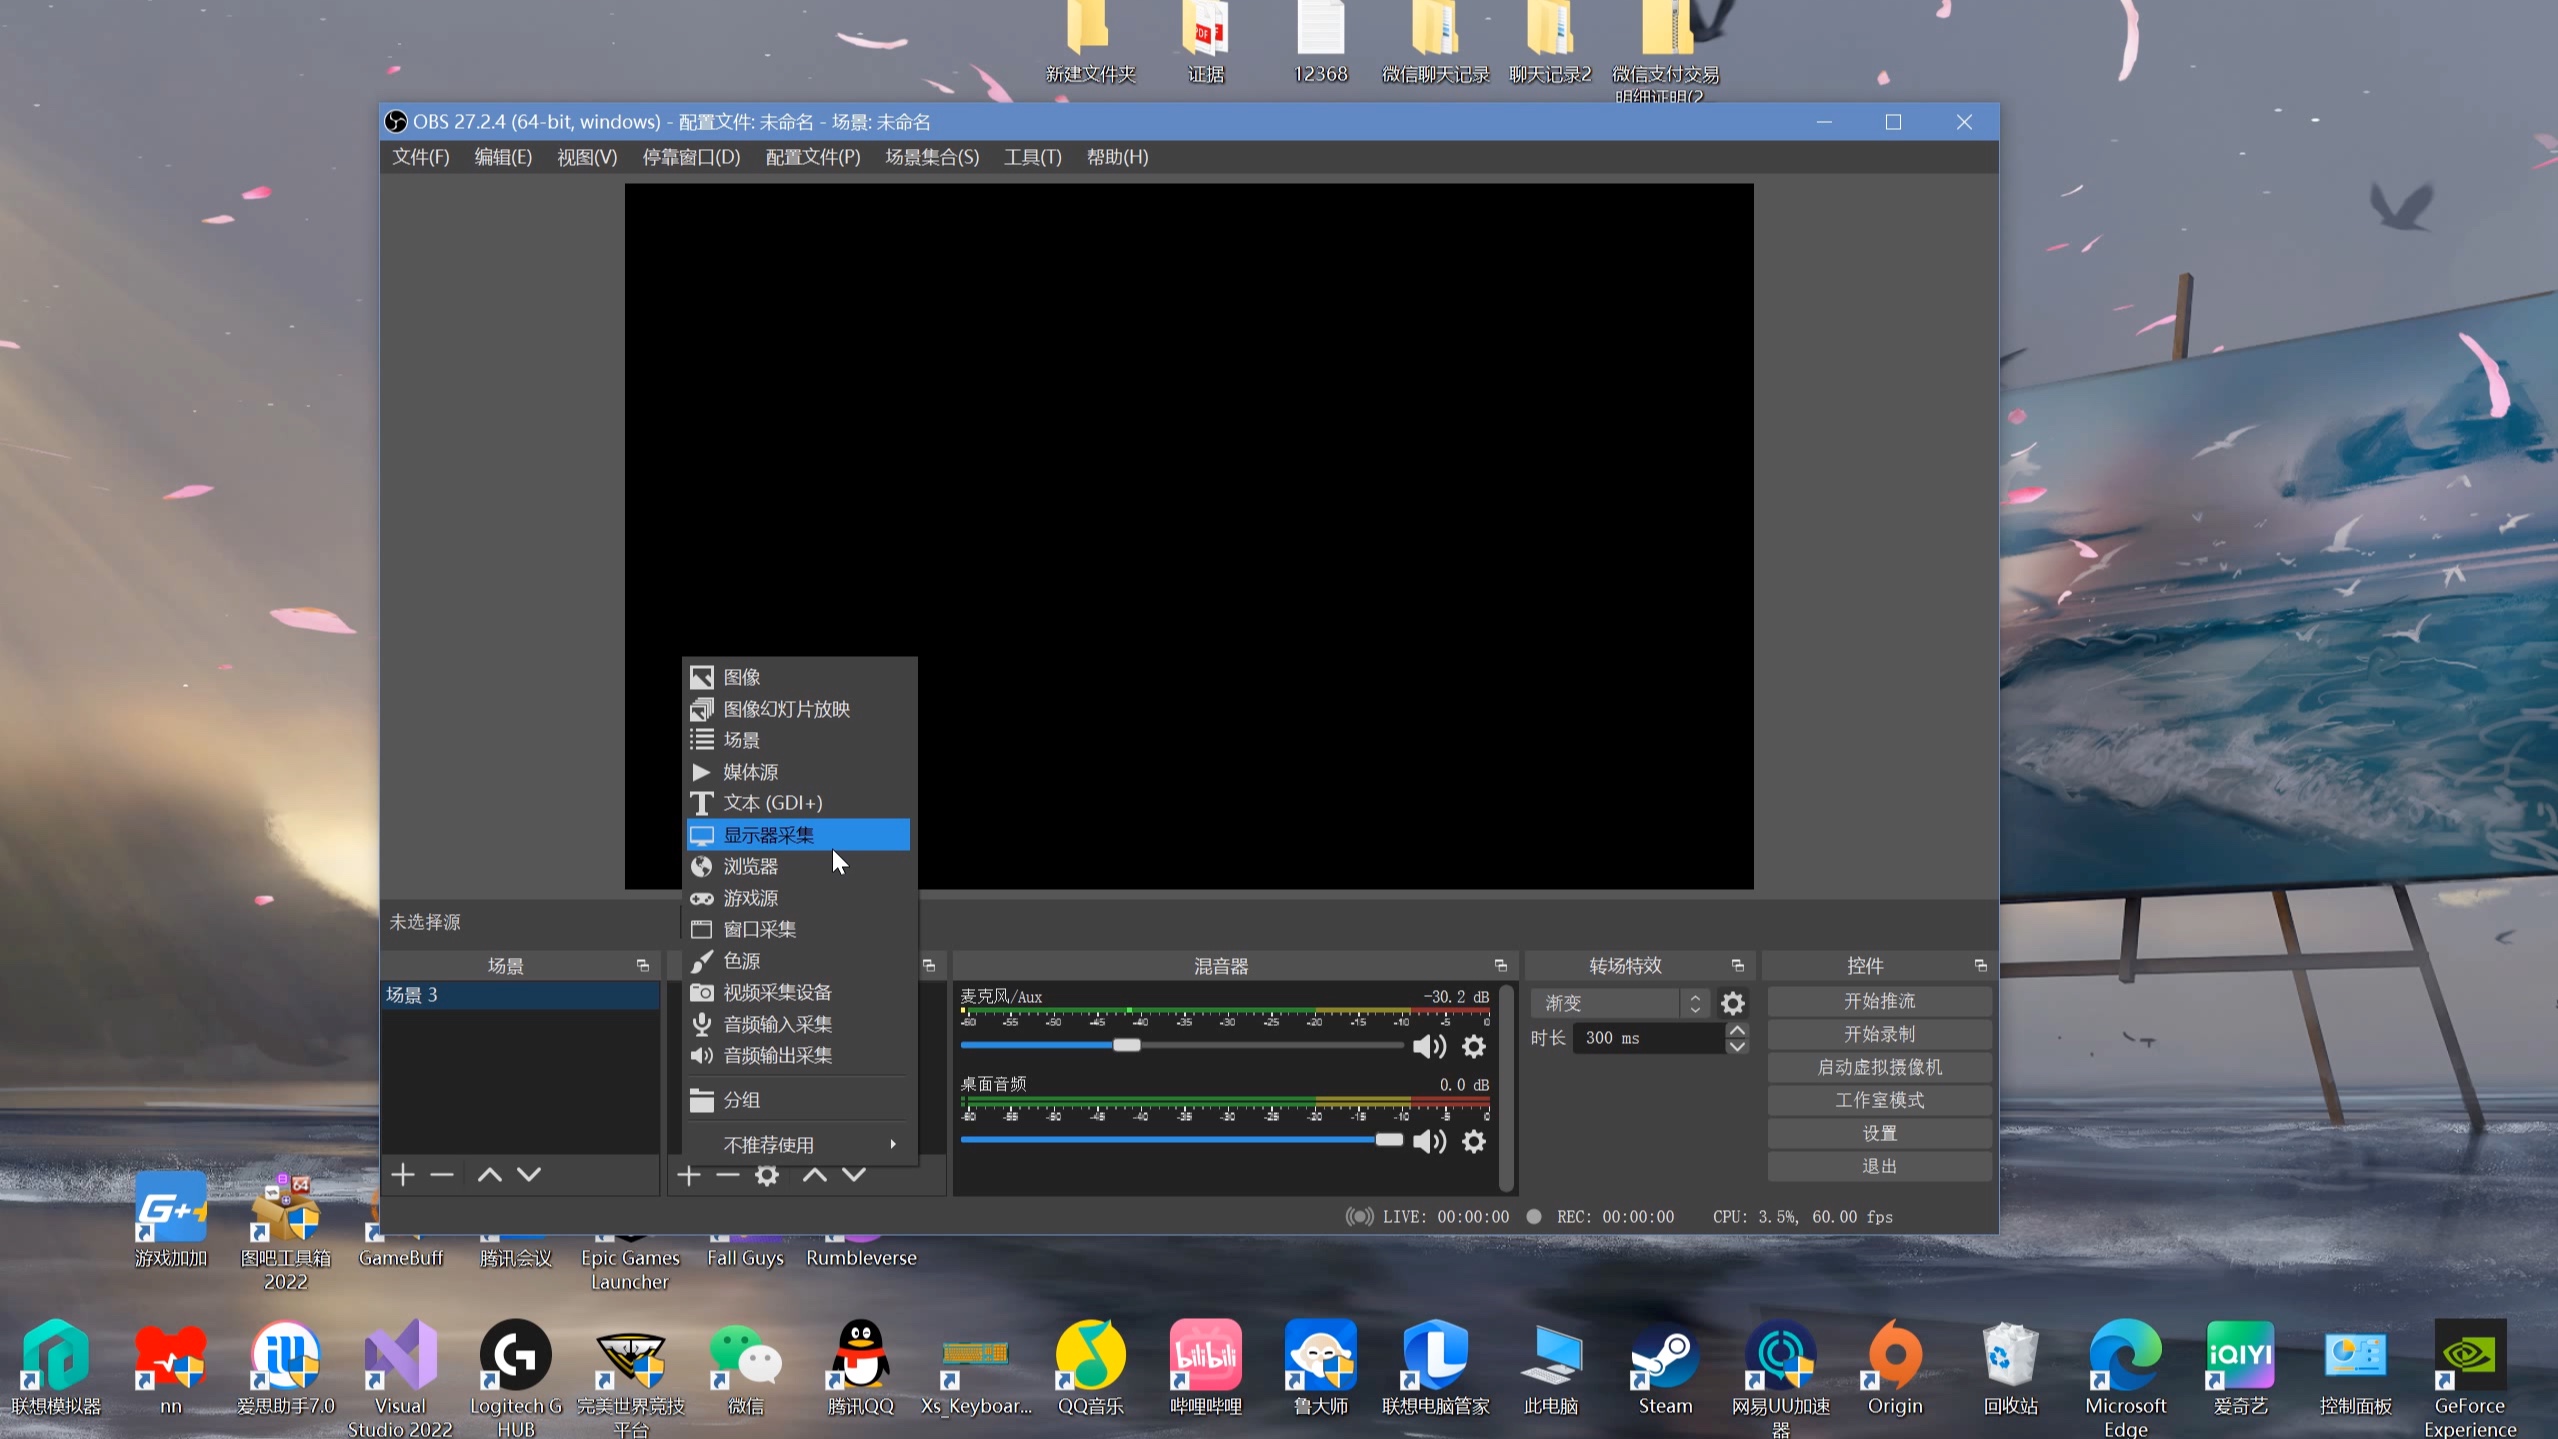Click the start recording button
2558x1439 pixels.
point(1878,1034)
